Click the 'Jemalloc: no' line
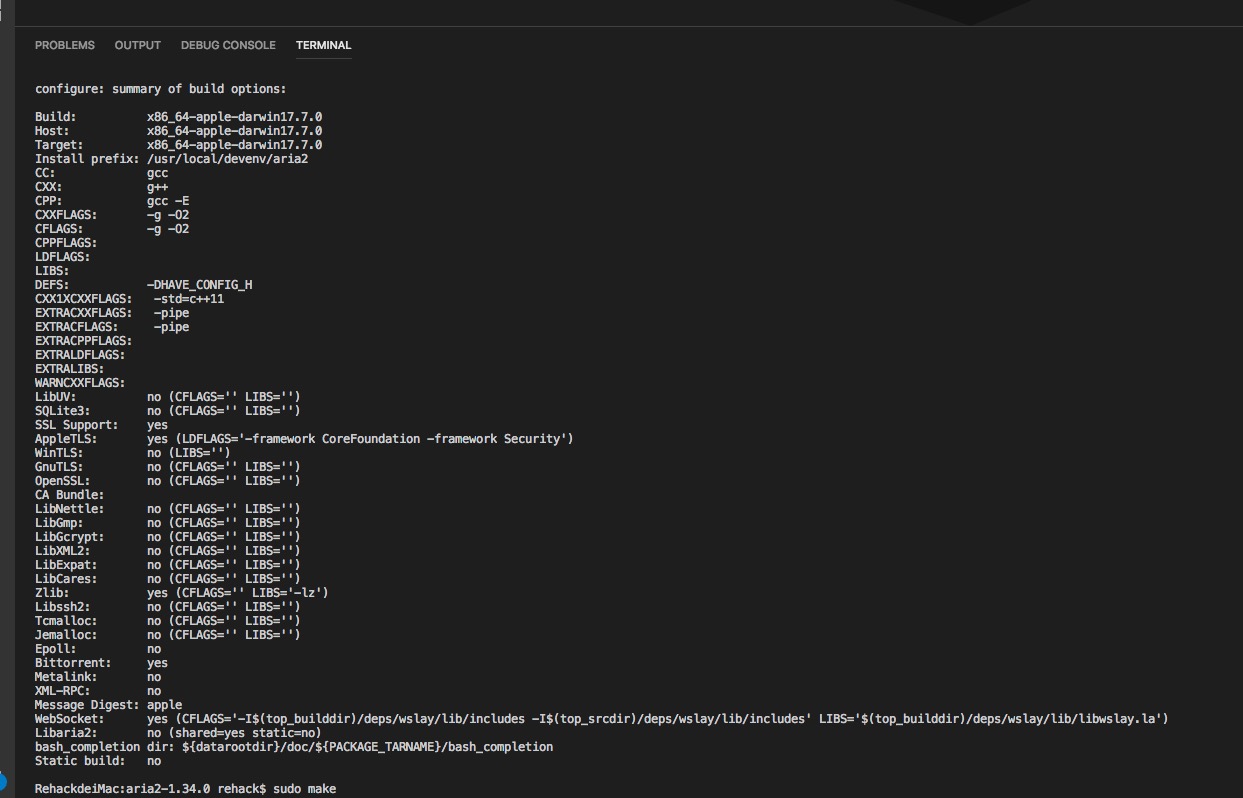 [x=168, y=635]
